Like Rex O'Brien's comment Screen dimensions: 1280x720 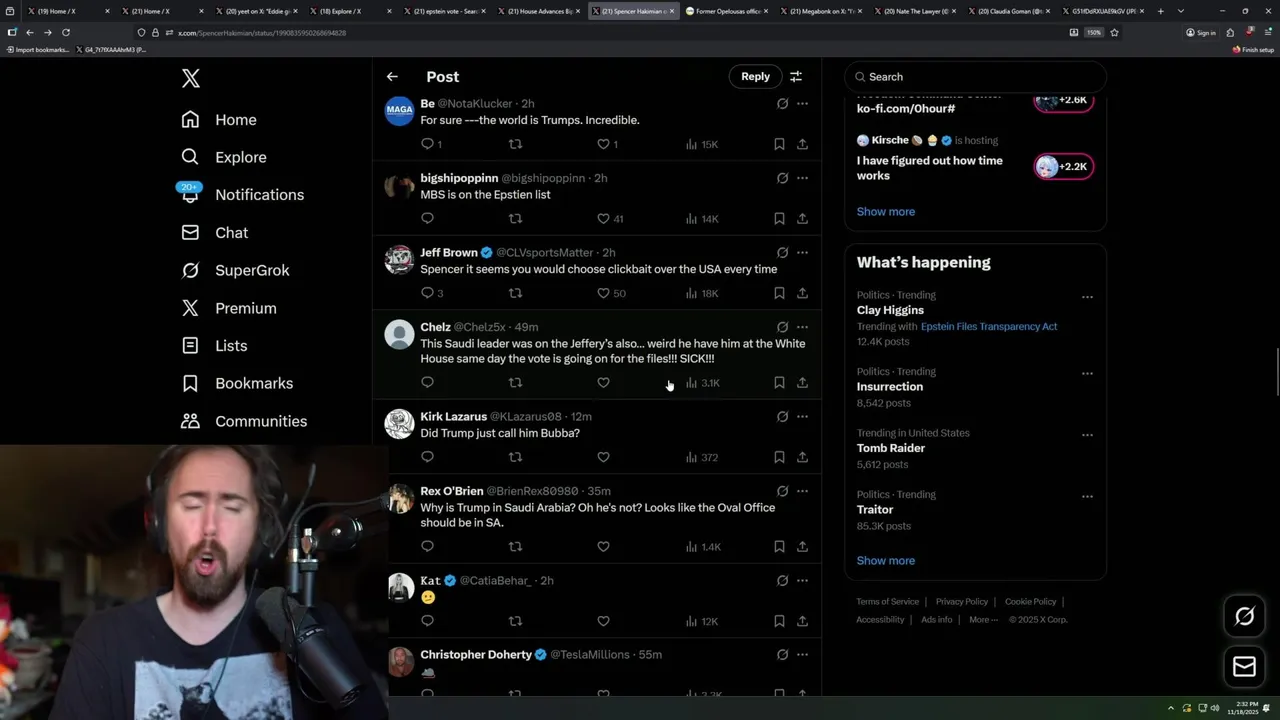[x=603, y=546]
